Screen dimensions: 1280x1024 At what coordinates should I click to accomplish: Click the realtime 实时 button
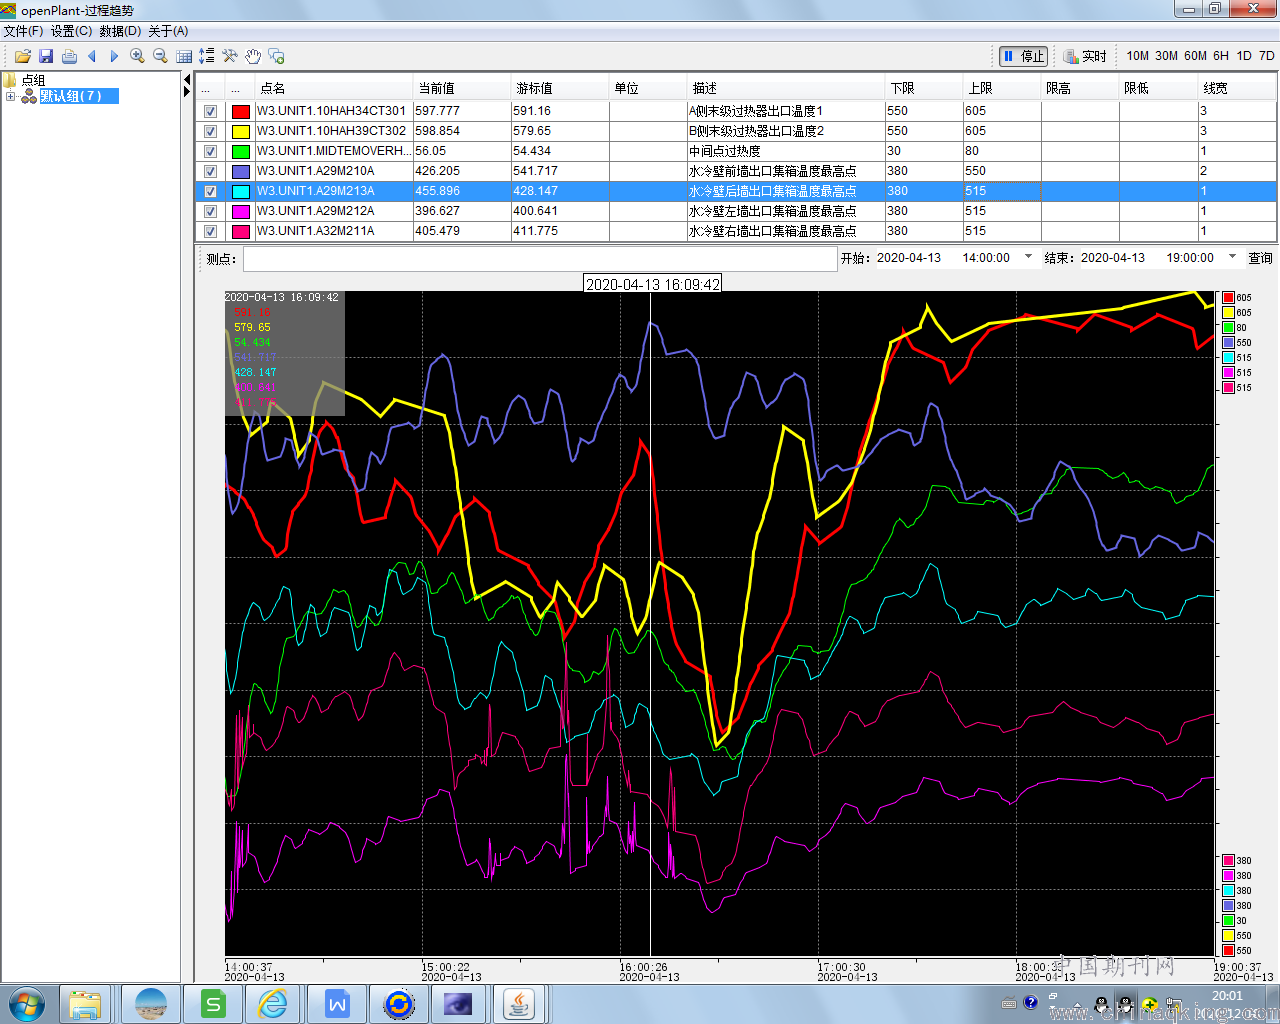[x=1085, y=56]
